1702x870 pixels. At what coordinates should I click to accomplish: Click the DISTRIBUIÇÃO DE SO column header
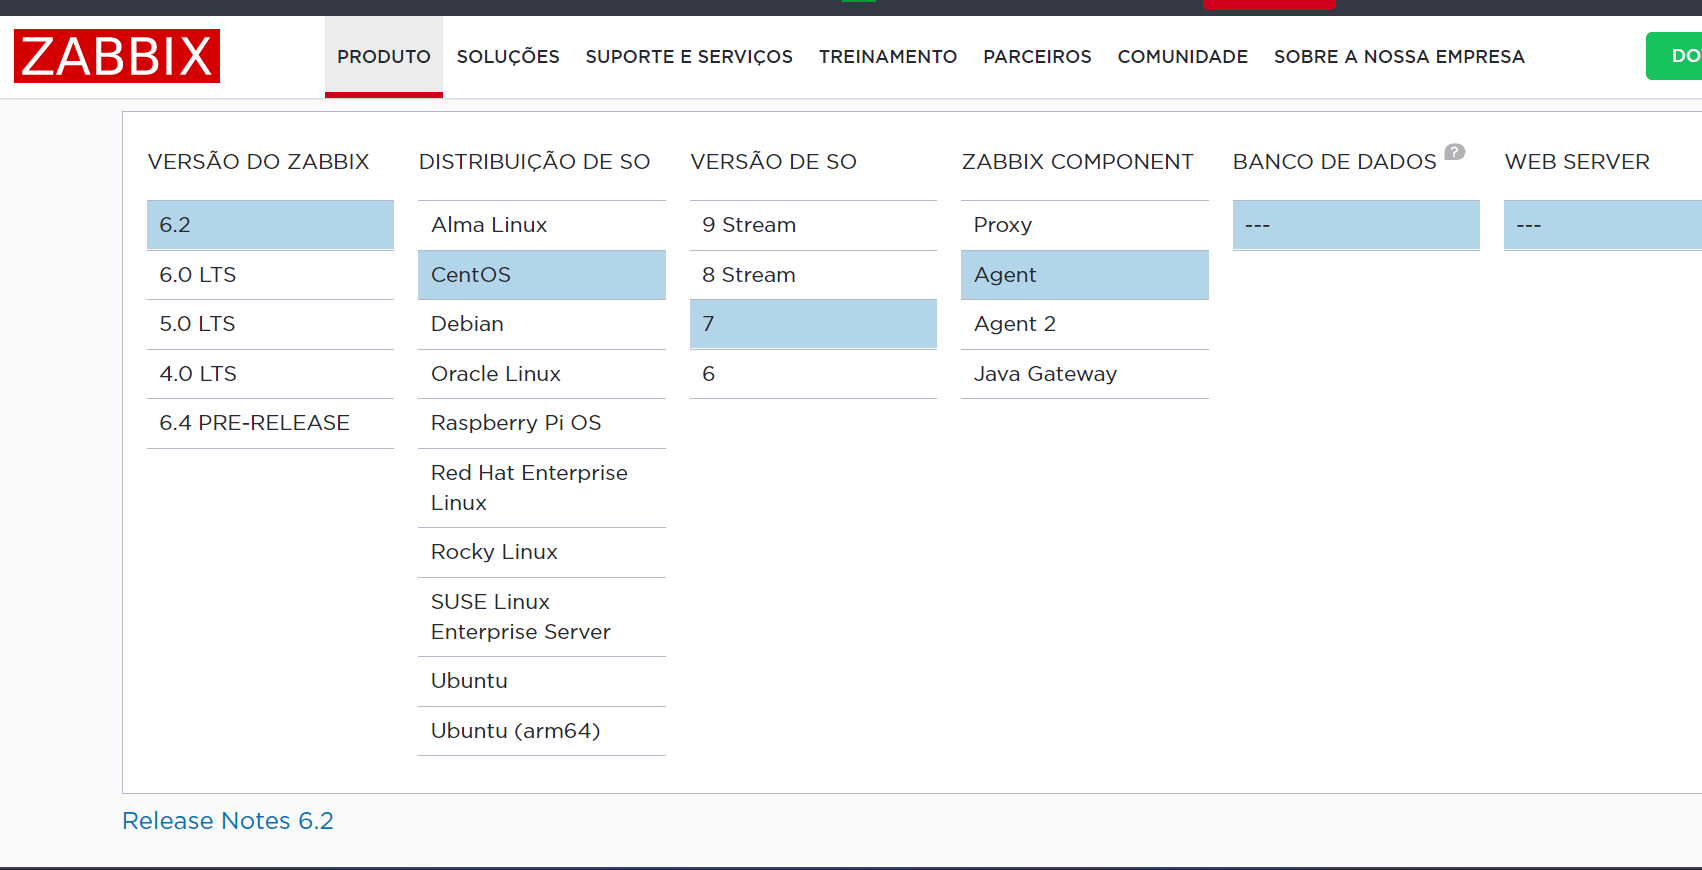pos(534,162)
